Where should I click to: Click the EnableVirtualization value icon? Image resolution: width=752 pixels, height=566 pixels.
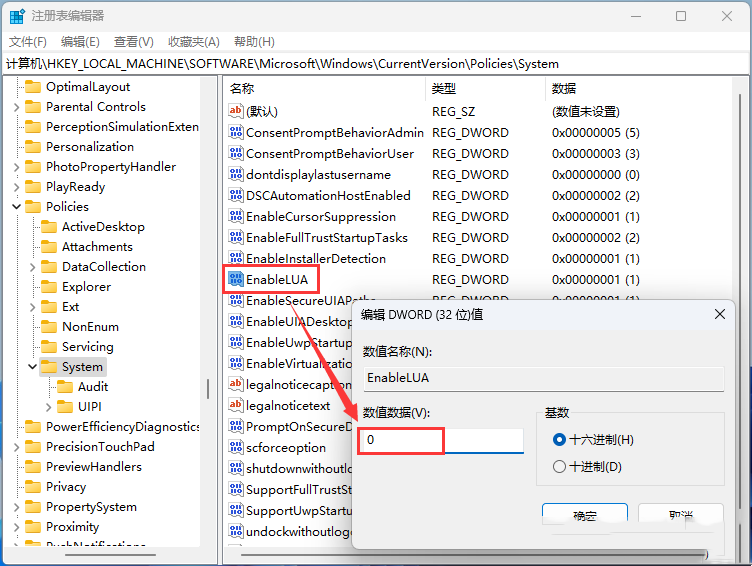click(235, 363)
